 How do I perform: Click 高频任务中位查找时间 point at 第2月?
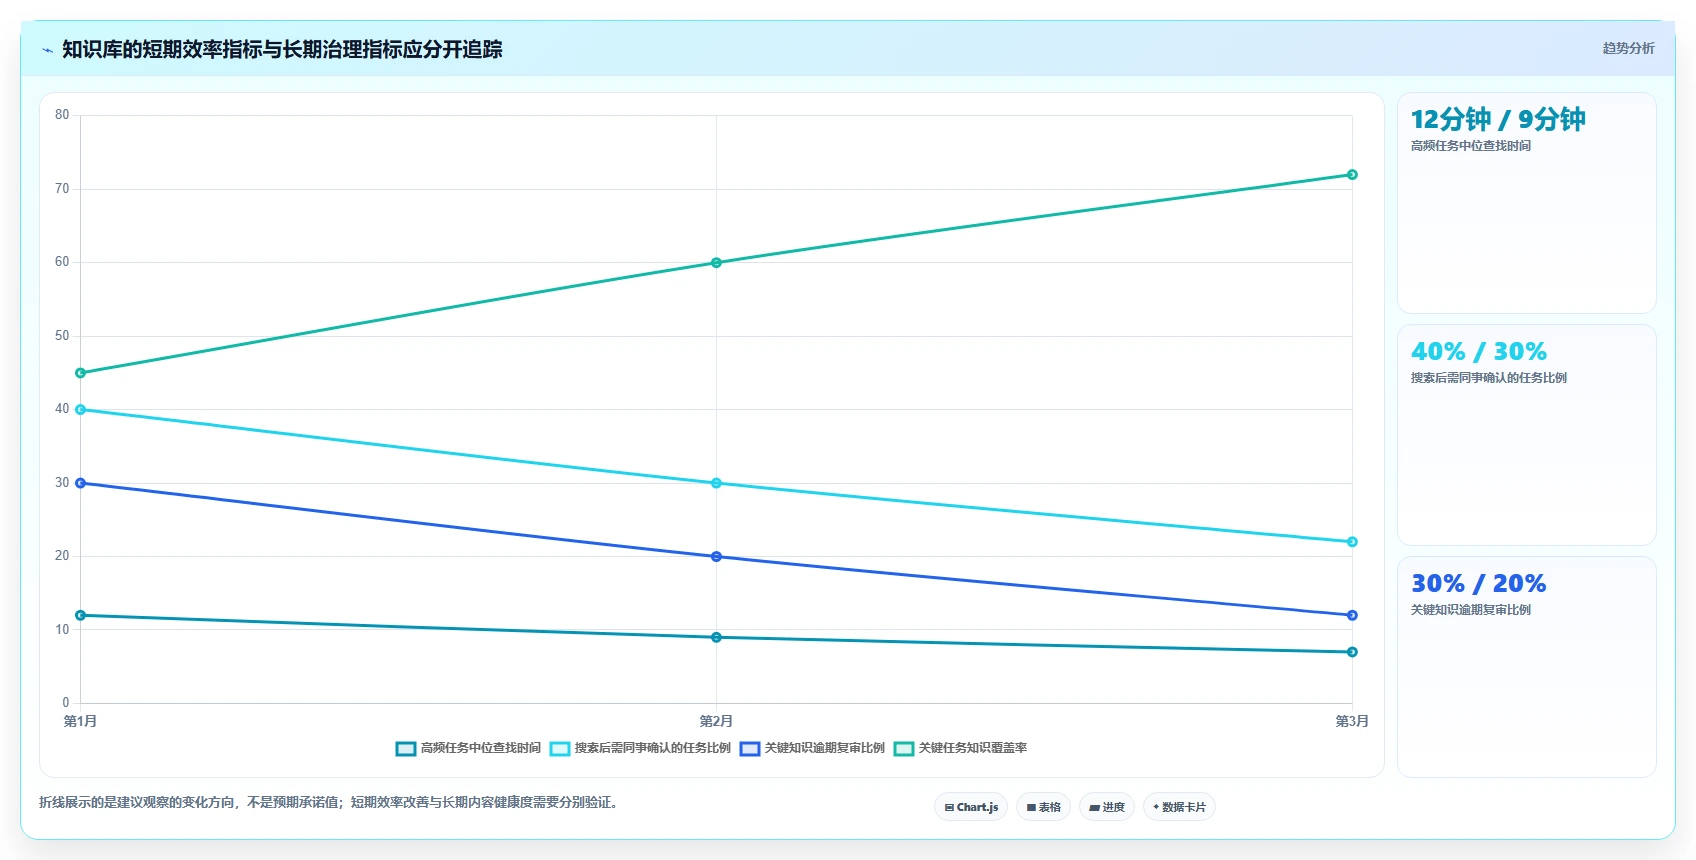[x=716, y=637]
